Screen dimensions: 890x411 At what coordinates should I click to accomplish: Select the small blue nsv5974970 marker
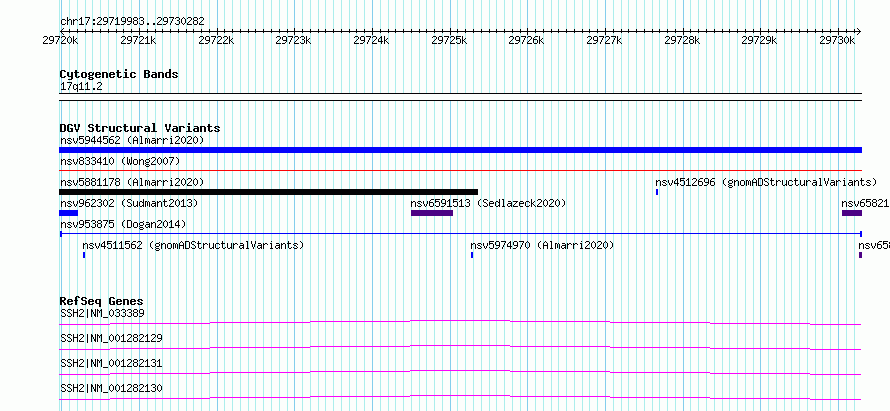(x=472, y=255)
